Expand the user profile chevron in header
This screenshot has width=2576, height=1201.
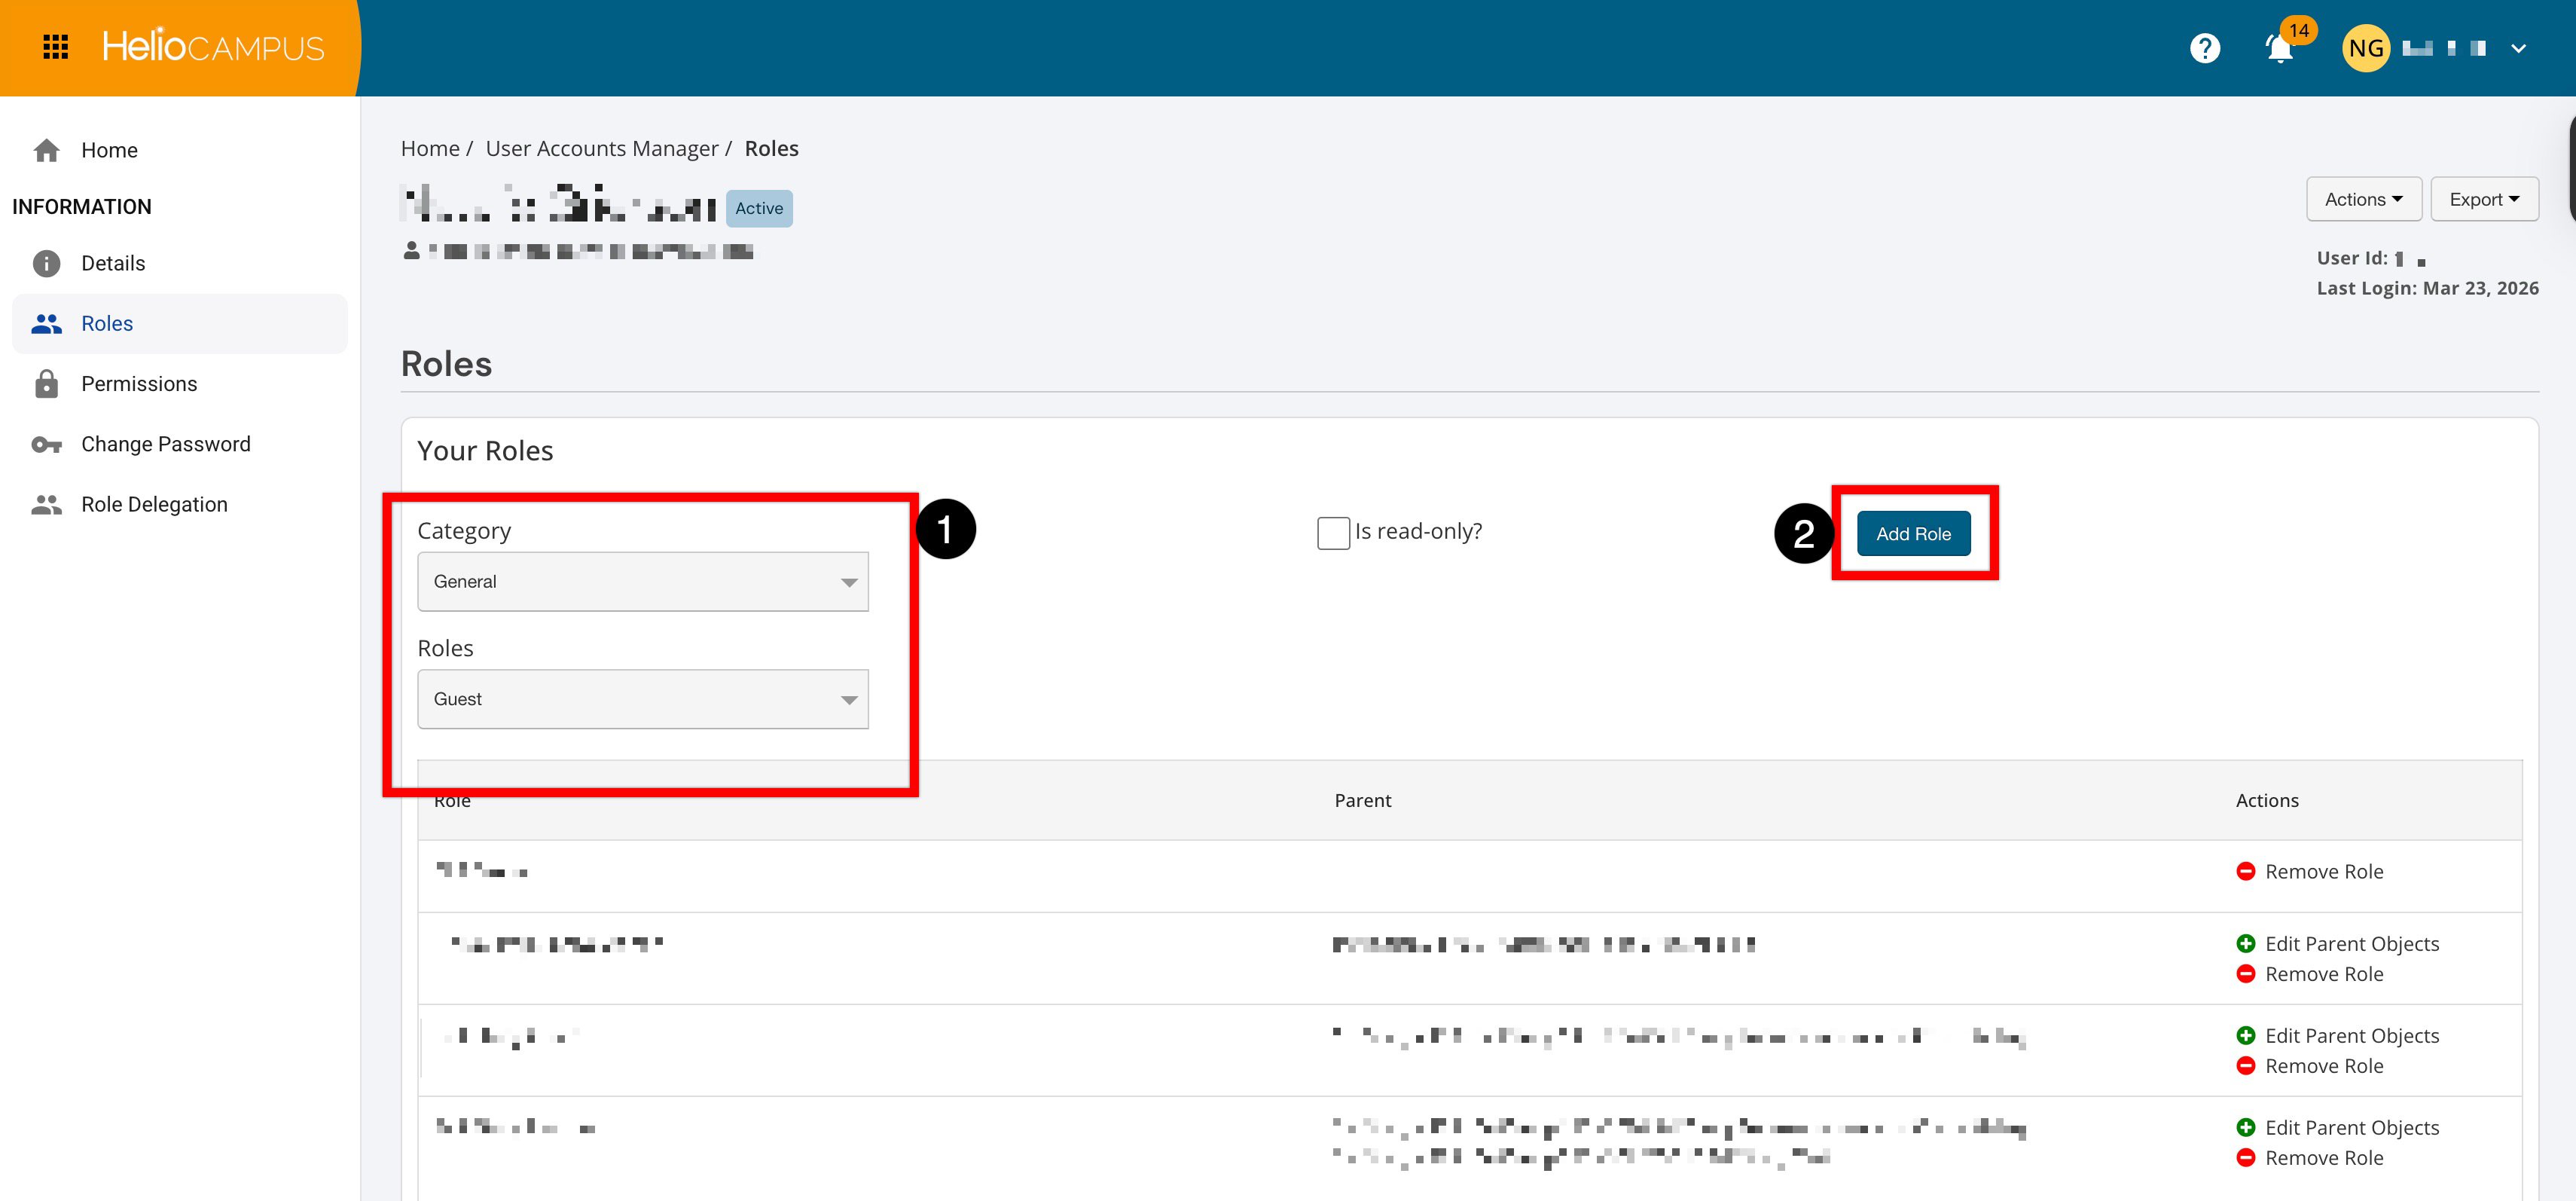pos(2518,48)
